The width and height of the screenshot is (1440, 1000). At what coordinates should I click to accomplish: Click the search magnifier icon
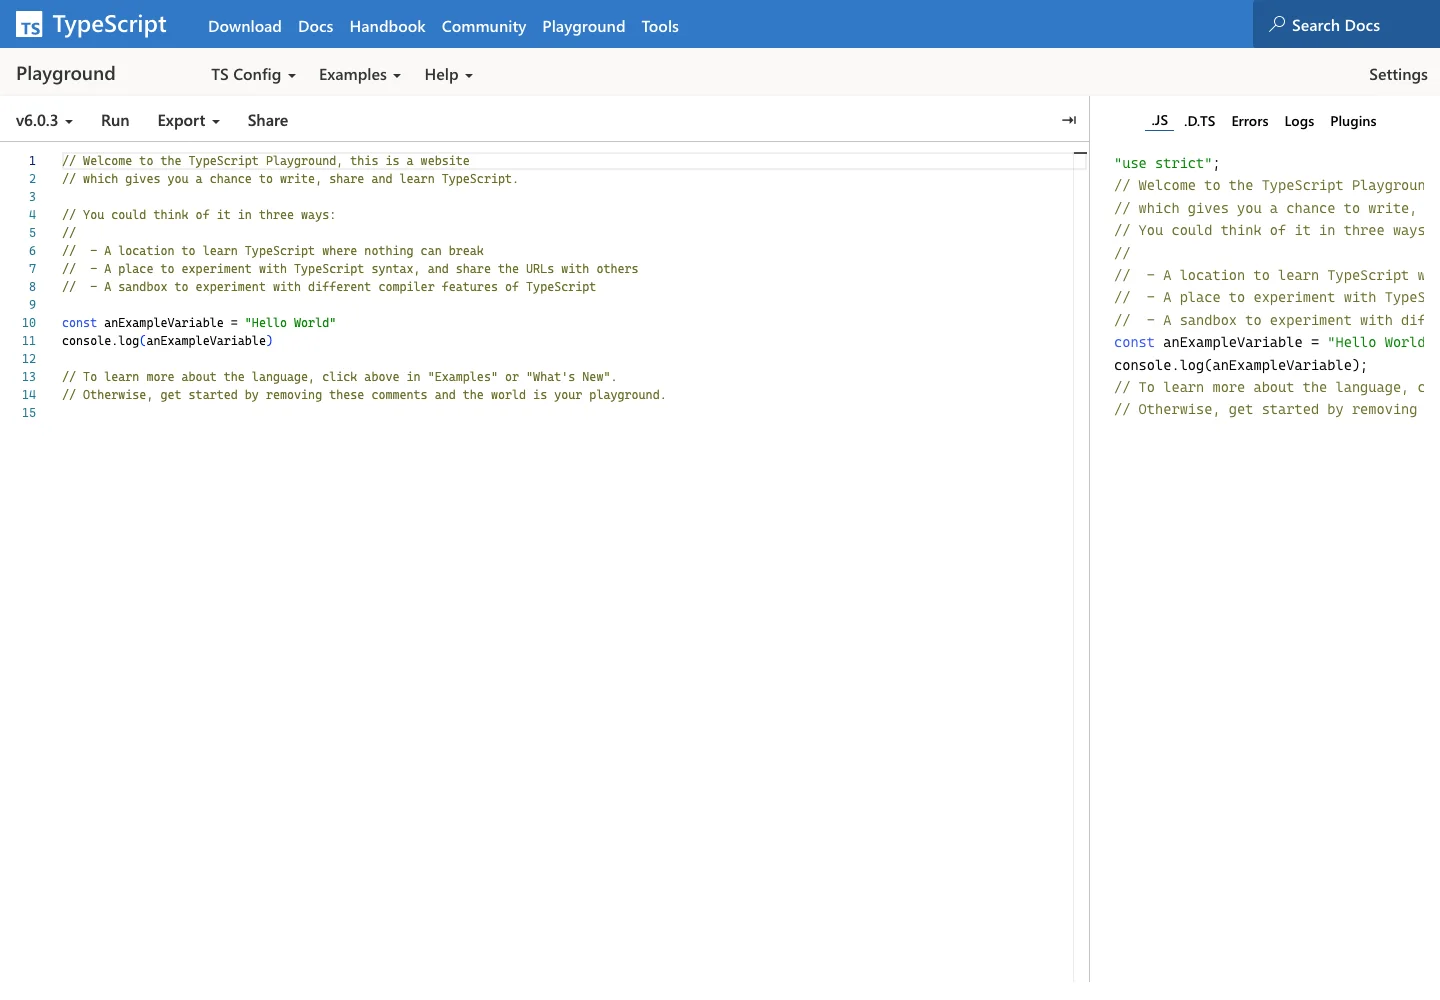pos(1277,24)
